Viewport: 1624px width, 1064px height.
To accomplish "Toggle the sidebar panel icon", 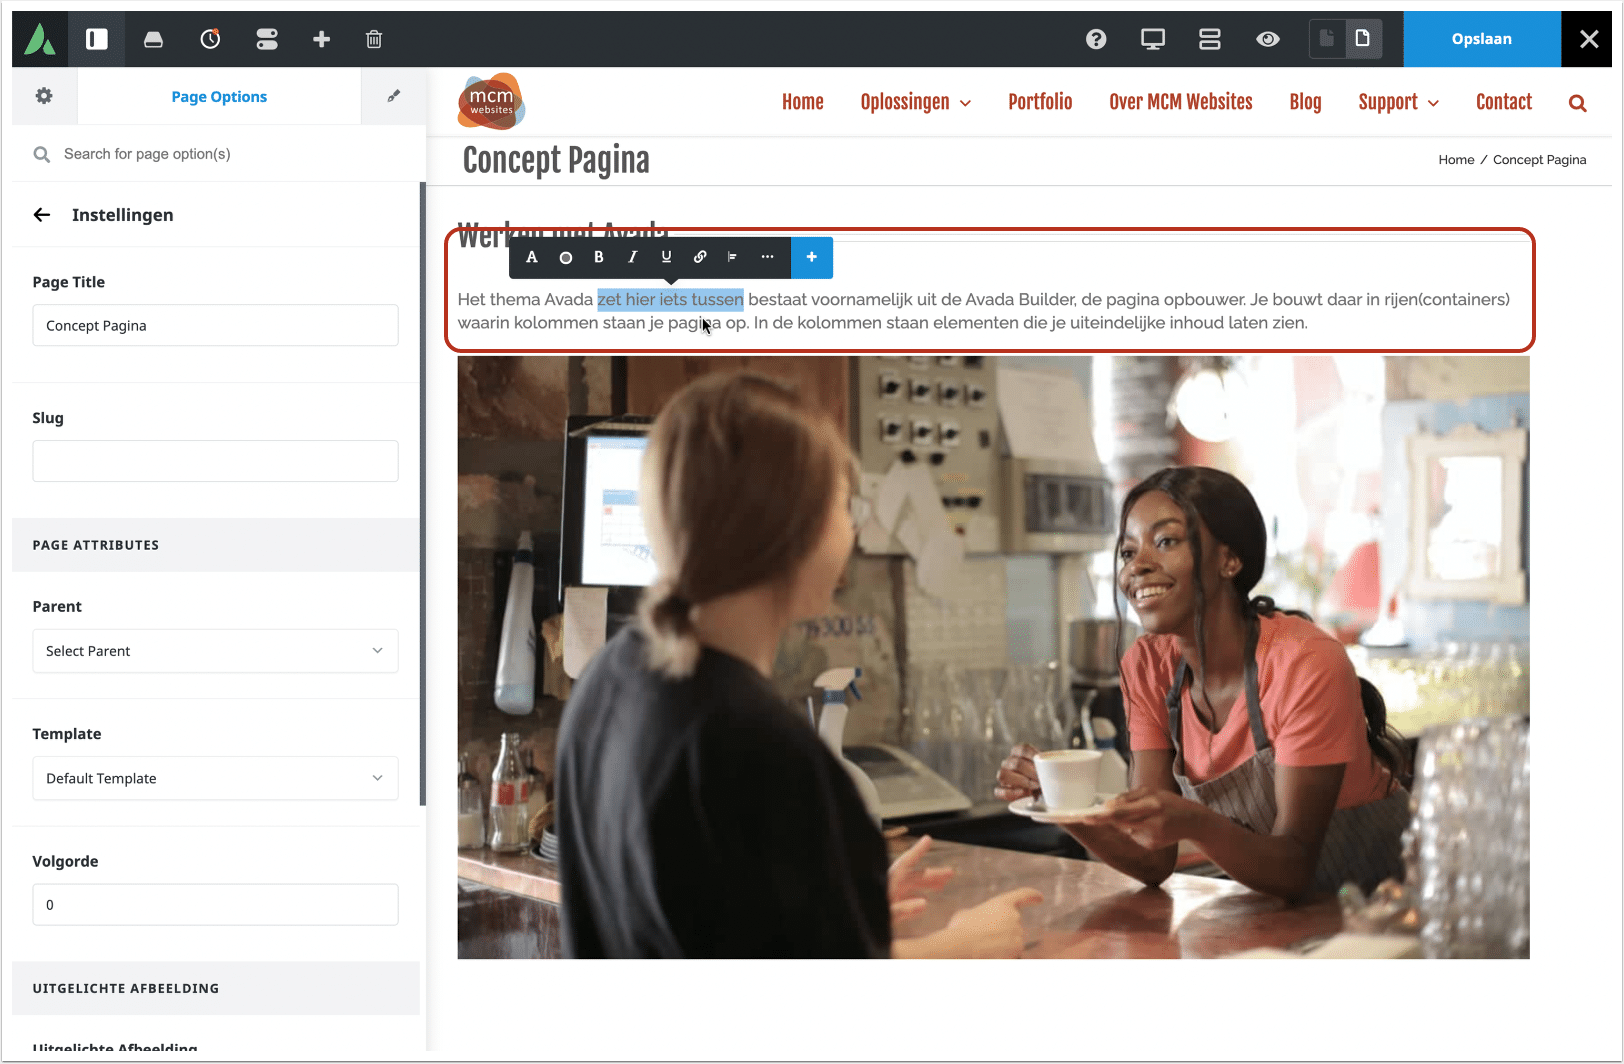I will pyautogui.click(x=97, y=39).
